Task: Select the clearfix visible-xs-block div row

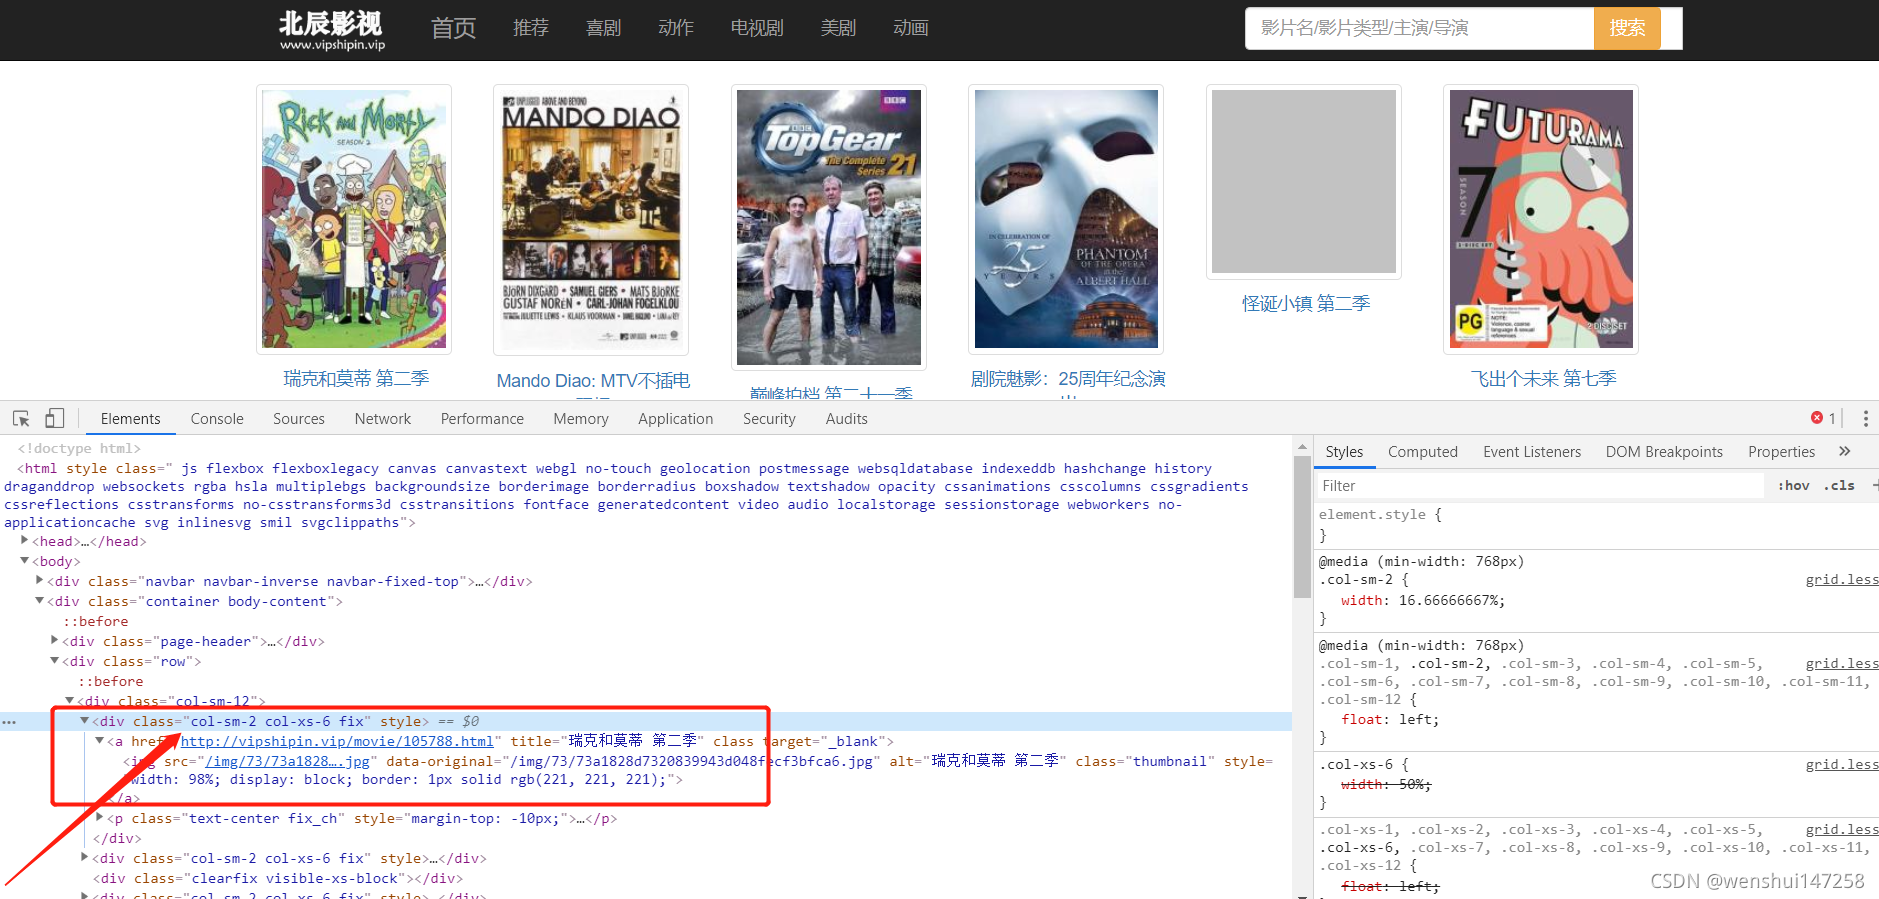Action: [x=278, y=878]
